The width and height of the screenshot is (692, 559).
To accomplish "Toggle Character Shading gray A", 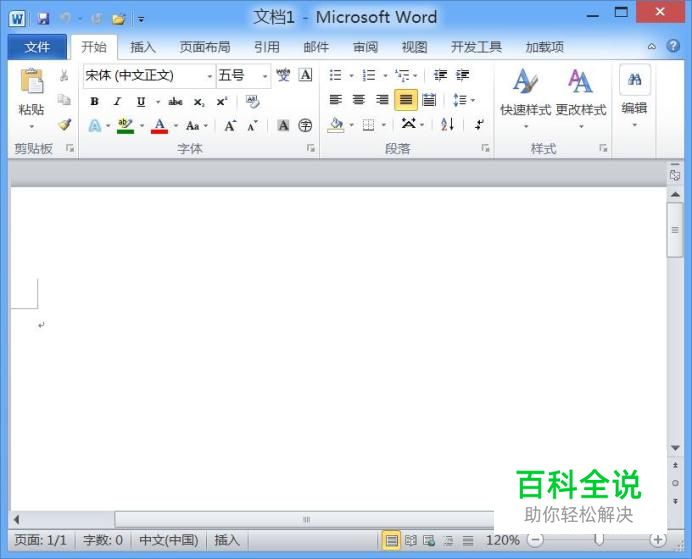I will pos(283,126).
